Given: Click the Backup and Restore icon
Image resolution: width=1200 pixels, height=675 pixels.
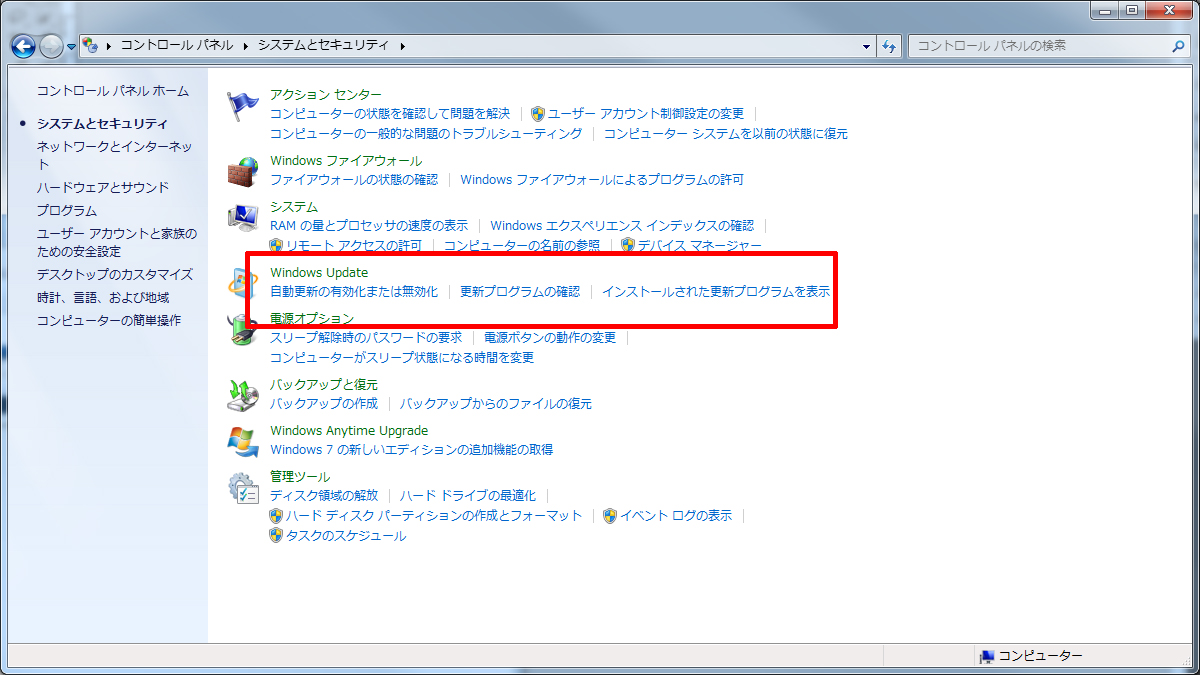Looking at the screenshot, I should [243, 395].
